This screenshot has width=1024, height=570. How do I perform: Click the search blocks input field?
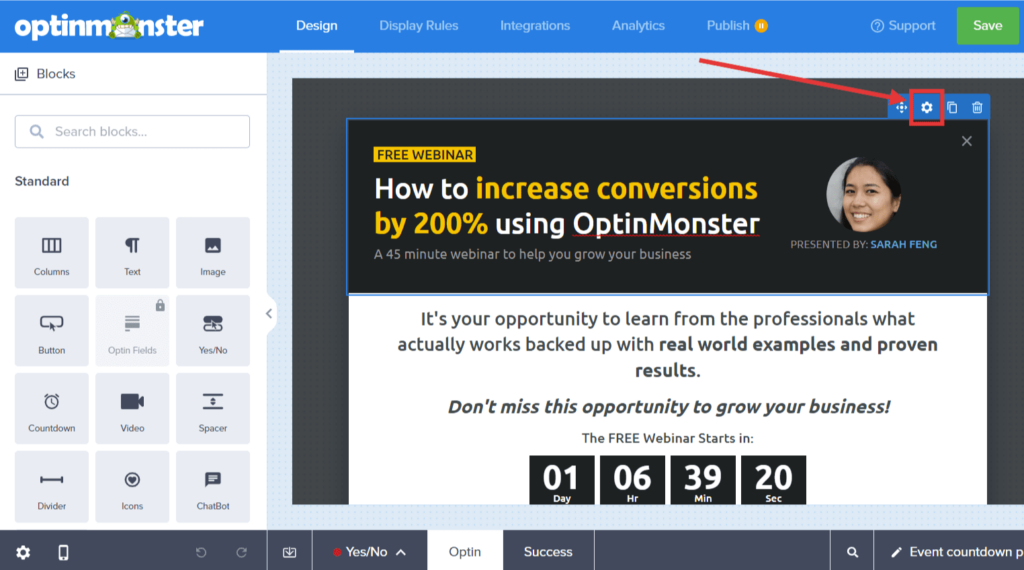click(x=132, y=131)
